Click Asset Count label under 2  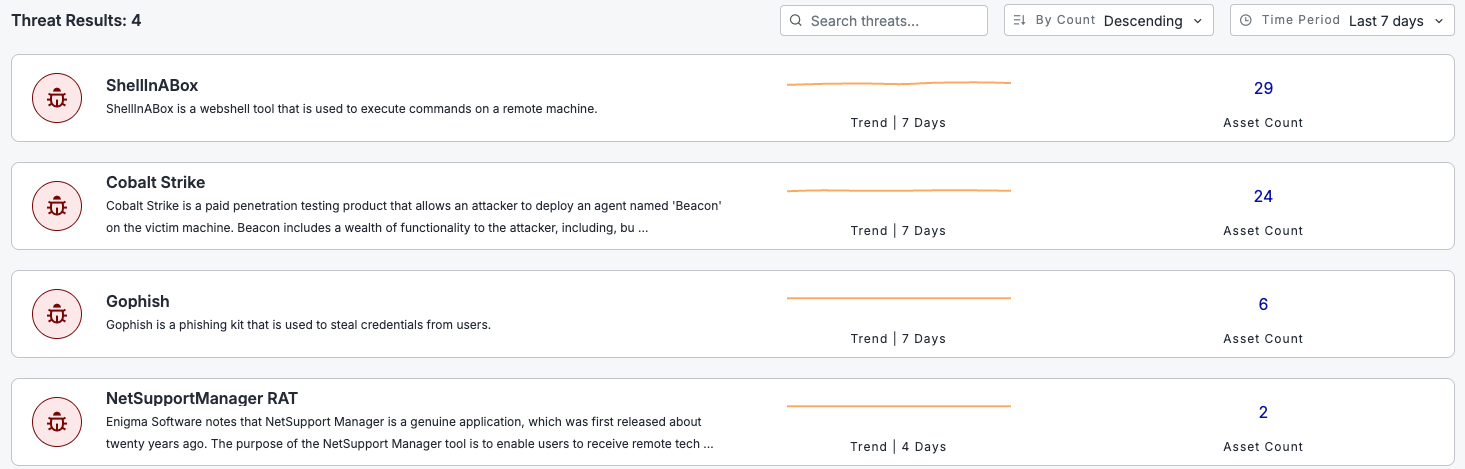(1263, 447)
